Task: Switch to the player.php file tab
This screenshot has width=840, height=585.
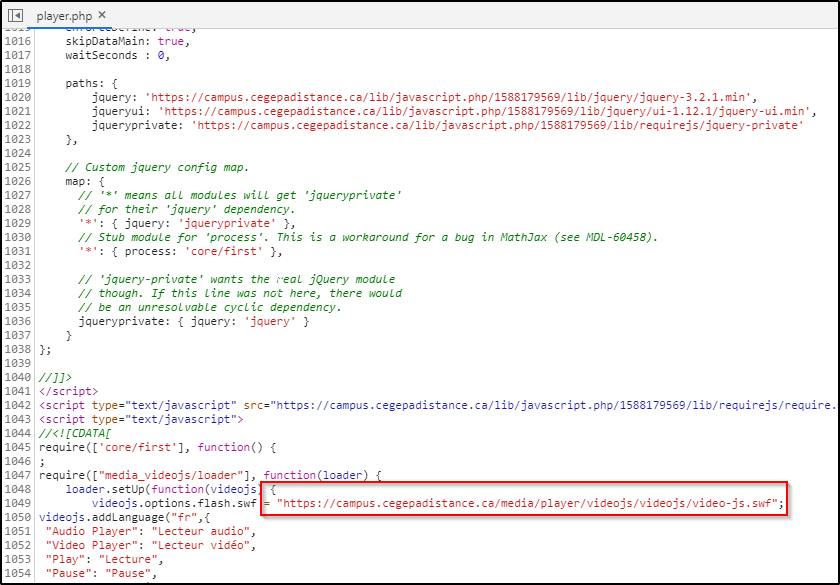Action: point(64,16)
